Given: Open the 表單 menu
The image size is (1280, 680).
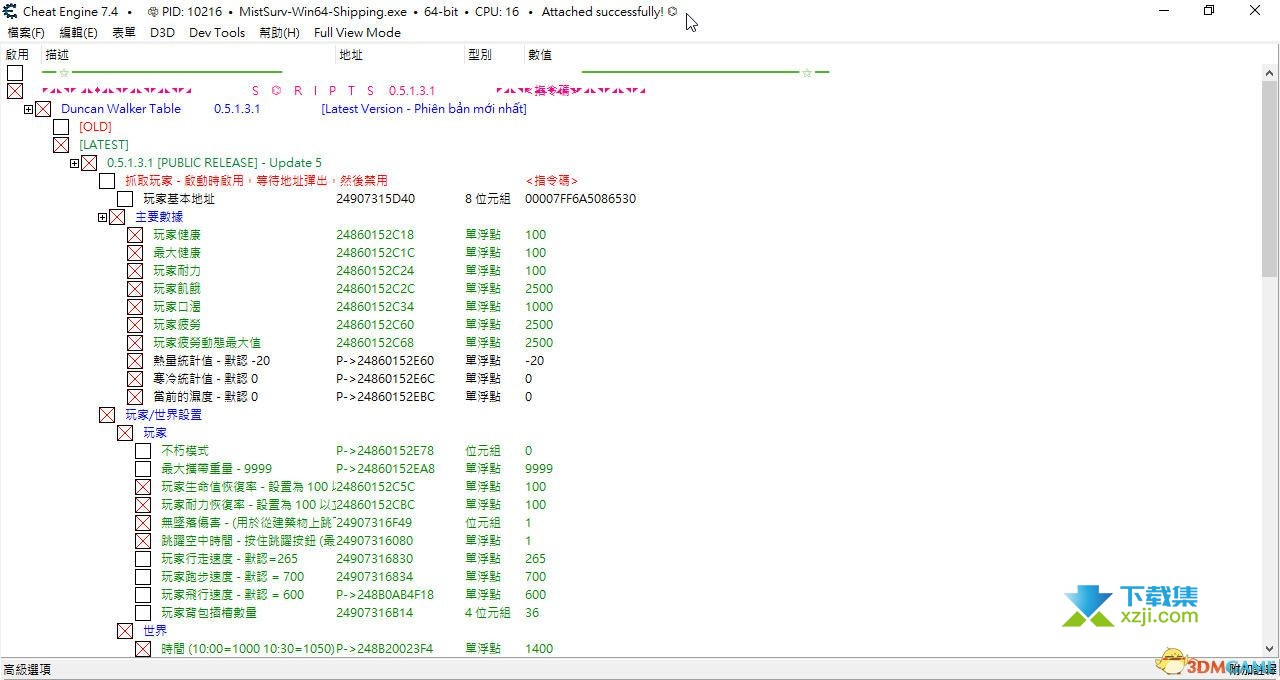Looking at the screenshot, I should 124,32.
